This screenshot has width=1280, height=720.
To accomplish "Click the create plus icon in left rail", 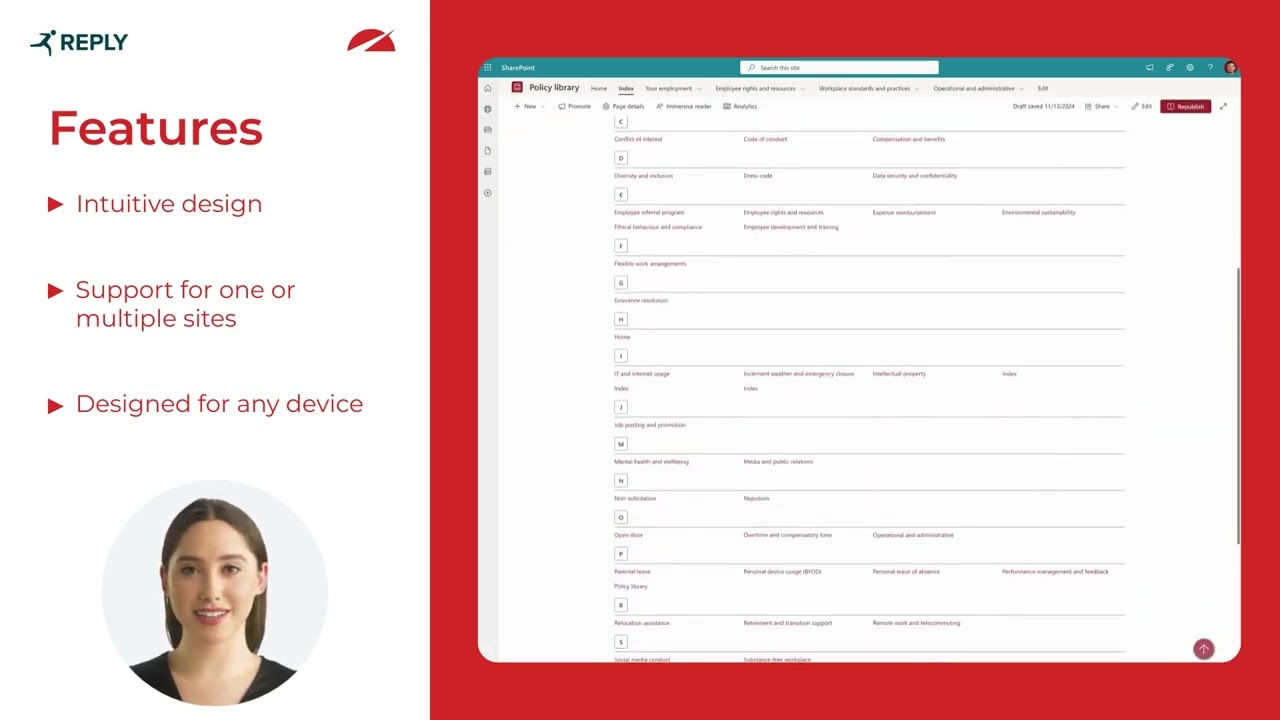I will click(x=488, y=193).
